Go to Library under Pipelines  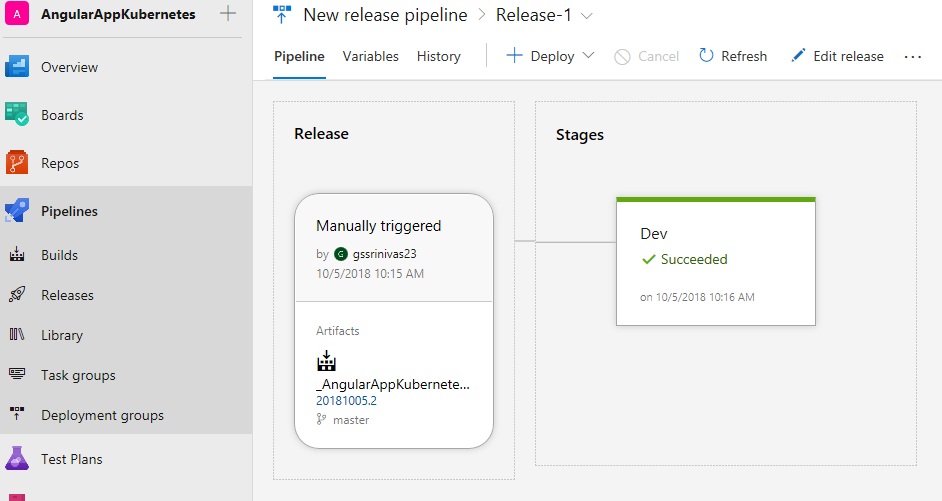pos(62,335)
